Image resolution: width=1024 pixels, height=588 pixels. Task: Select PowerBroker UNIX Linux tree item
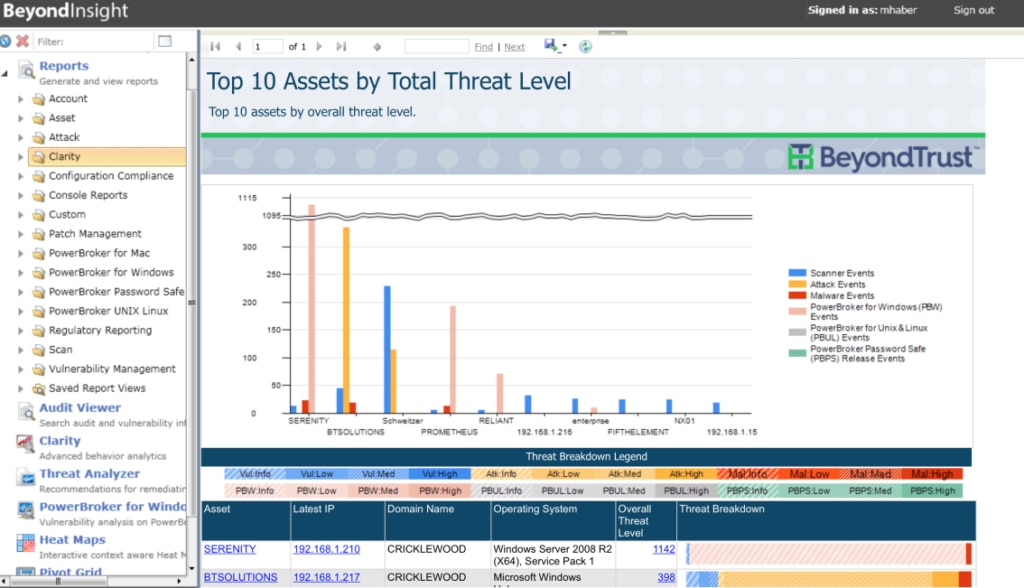[x=108, y=311]
